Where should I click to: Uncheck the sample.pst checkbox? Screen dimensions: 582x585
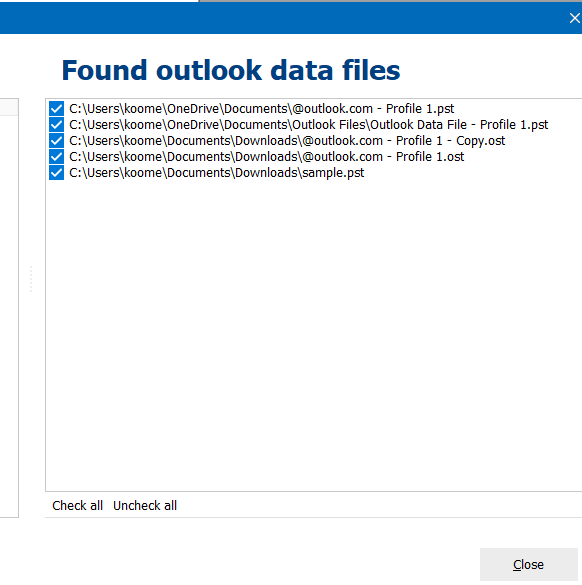coord(56,173)
